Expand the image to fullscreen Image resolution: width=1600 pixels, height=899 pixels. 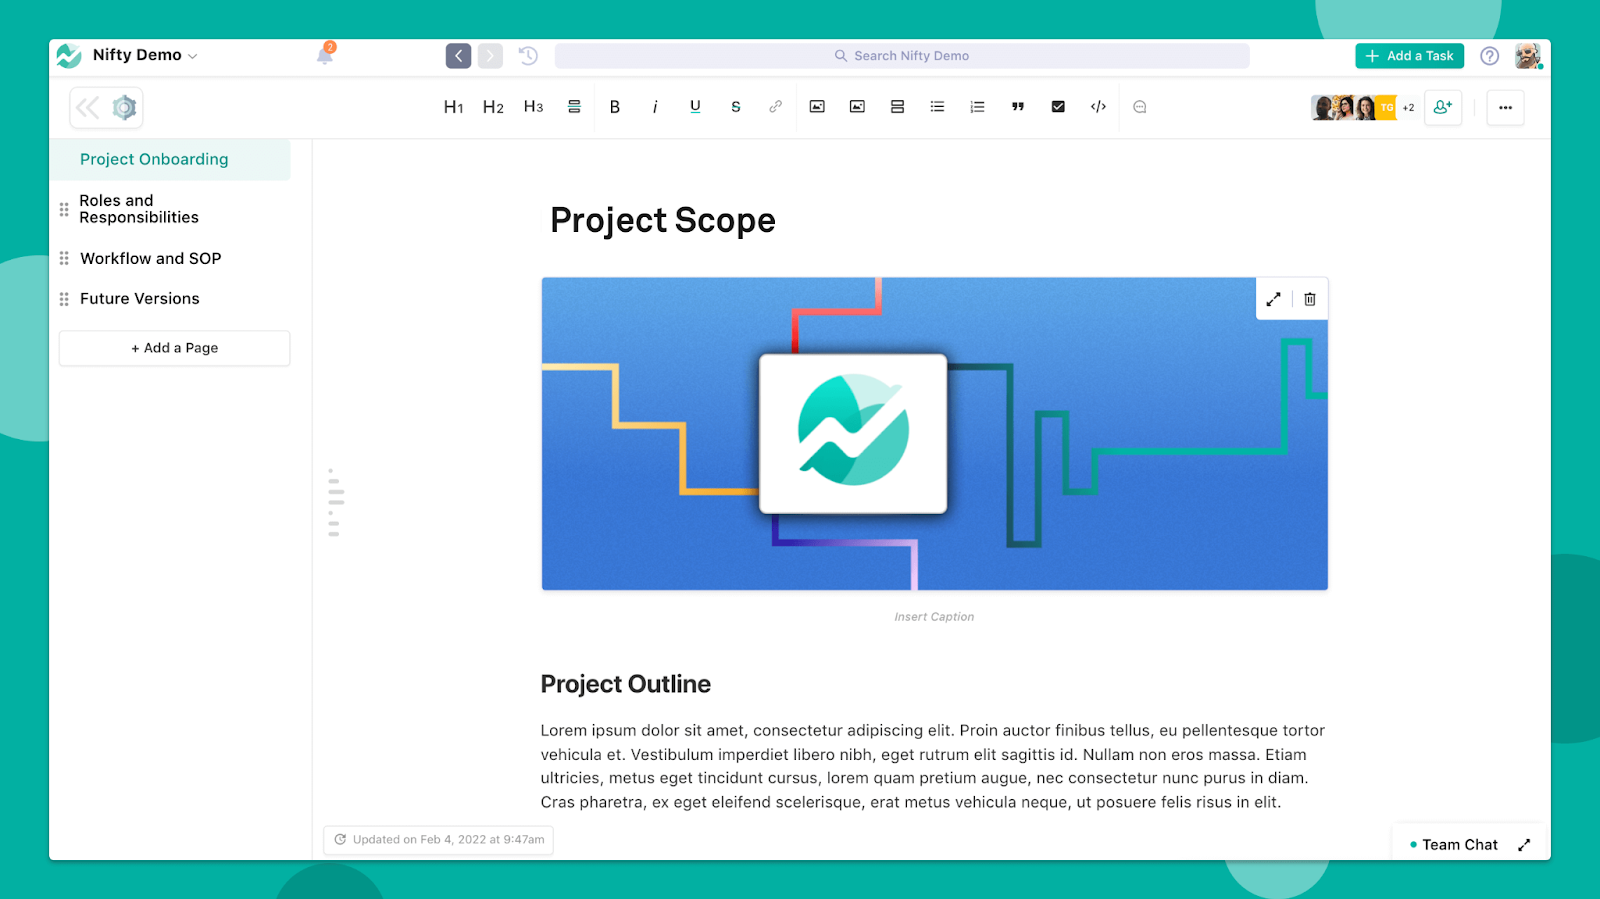click(1273, 299)
